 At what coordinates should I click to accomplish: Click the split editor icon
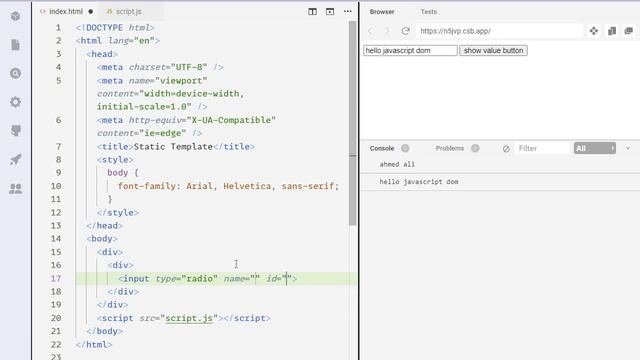312,11
